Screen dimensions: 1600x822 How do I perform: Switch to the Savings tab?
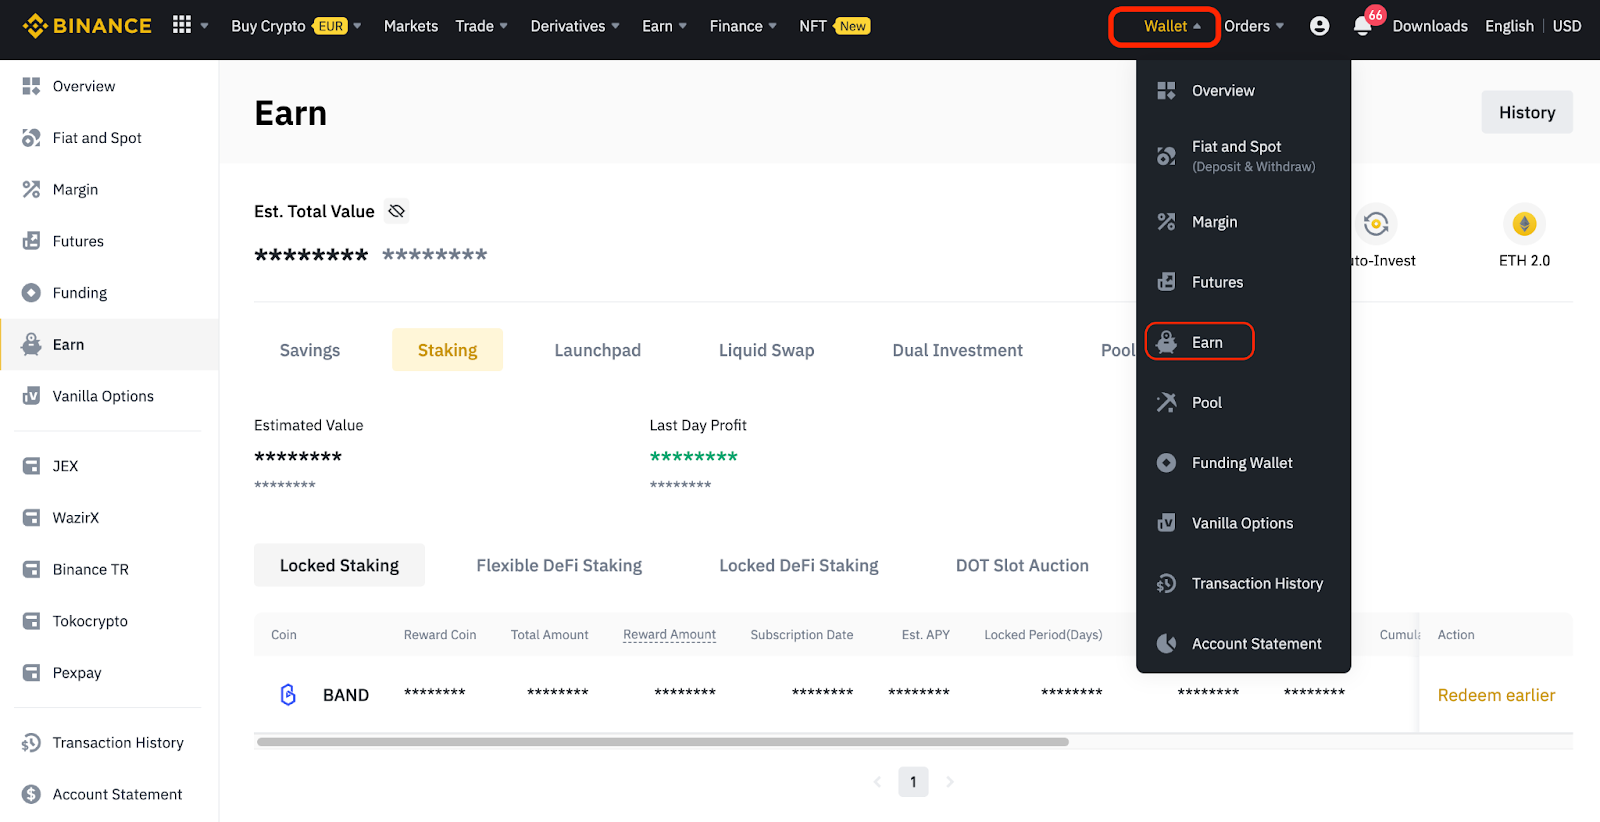tap(310, 350)
